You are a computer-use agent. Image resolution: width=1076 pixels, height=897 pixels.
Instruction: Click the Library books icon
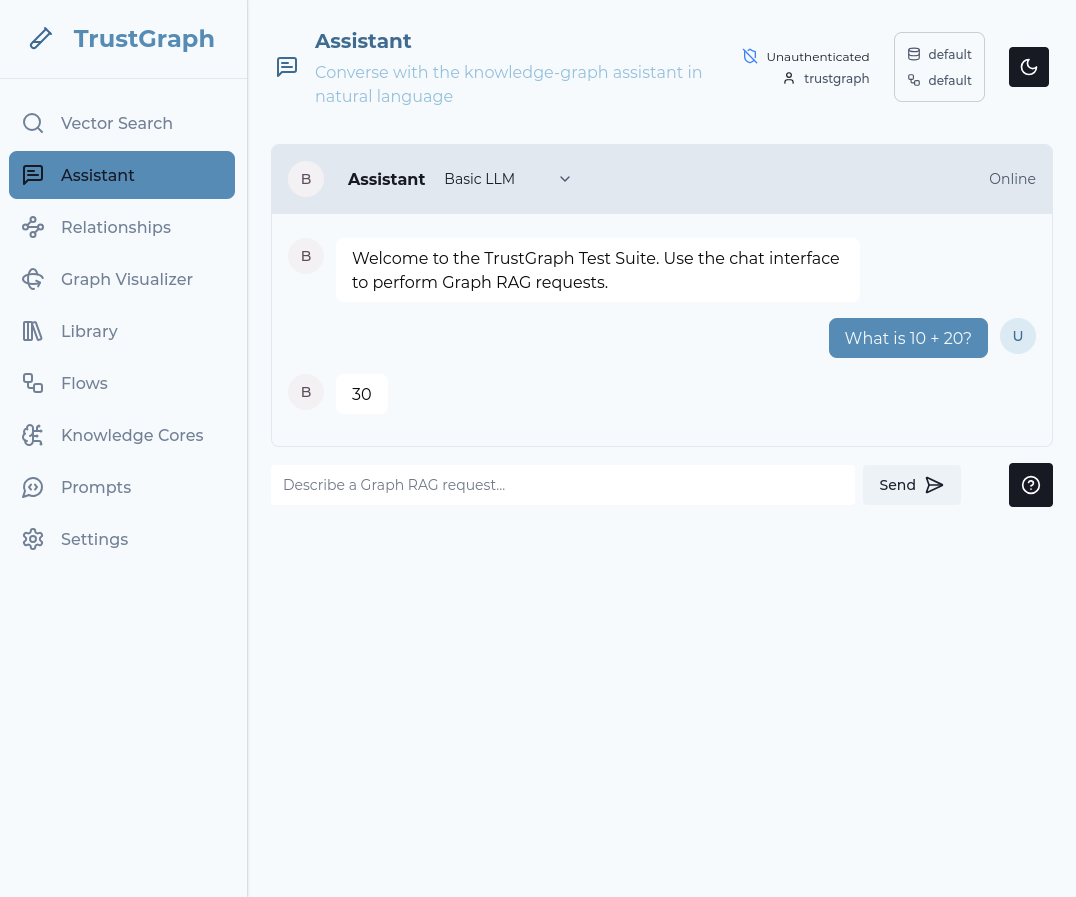[33, 331]
